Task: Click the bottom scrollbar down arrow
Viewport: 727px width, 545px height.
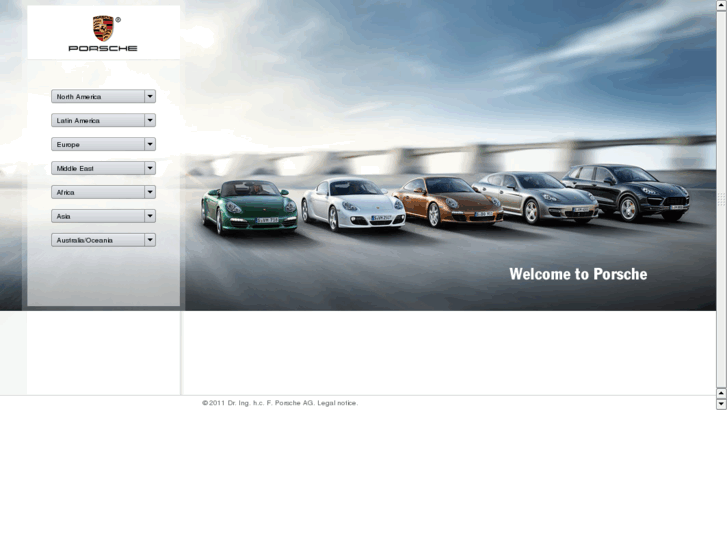Action: pyautogui.click(x=721, y=404)
